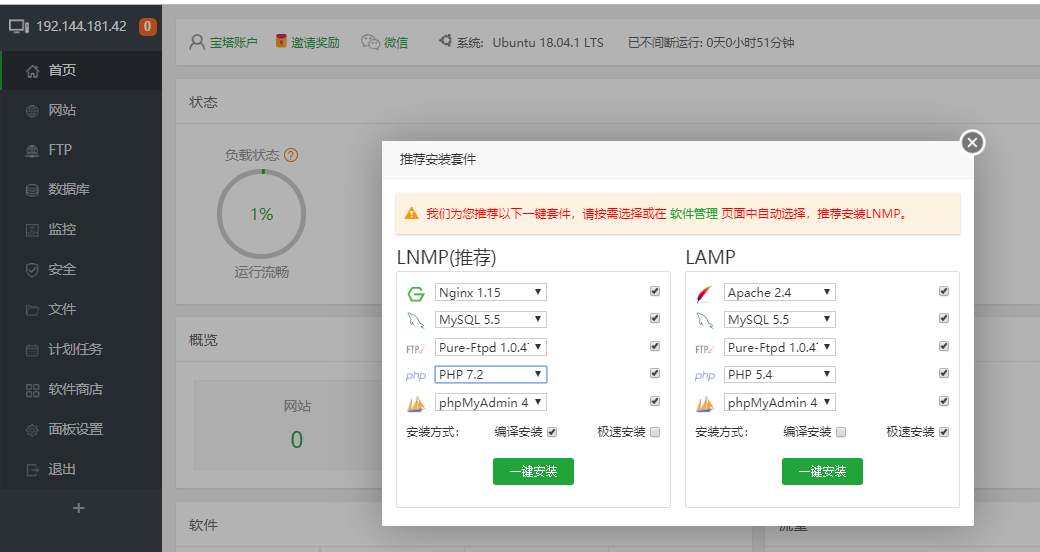Click the user icon beside 宝塔账户
Image resolution: width=1040 pixels, height=552 pixels.
[196, 42]
